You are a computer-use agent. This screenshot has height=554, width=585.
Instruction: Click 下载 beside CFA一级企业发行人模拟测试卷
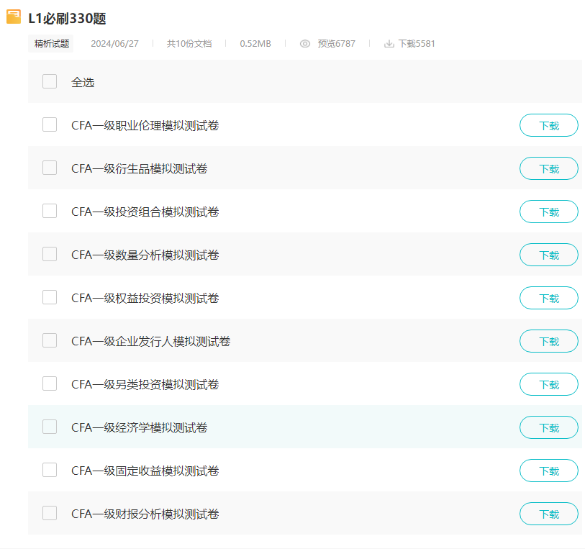coord(549,341)
